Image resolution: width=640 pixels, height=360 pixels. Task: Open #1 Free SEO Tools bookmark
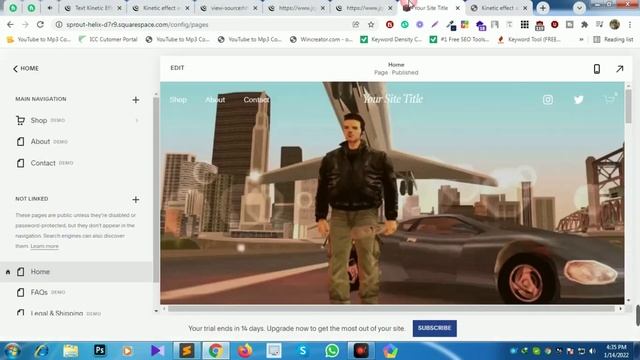[x=460, y=39]
